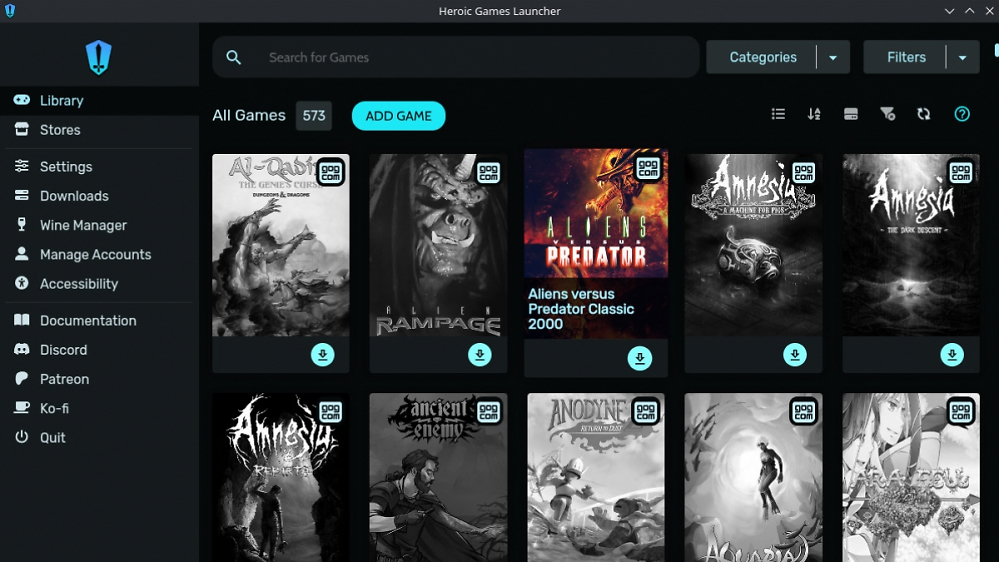Expand the Filters dropdown arrow
Image resolution: width=999 pixels, height=562 pixels.
[963, 57]
